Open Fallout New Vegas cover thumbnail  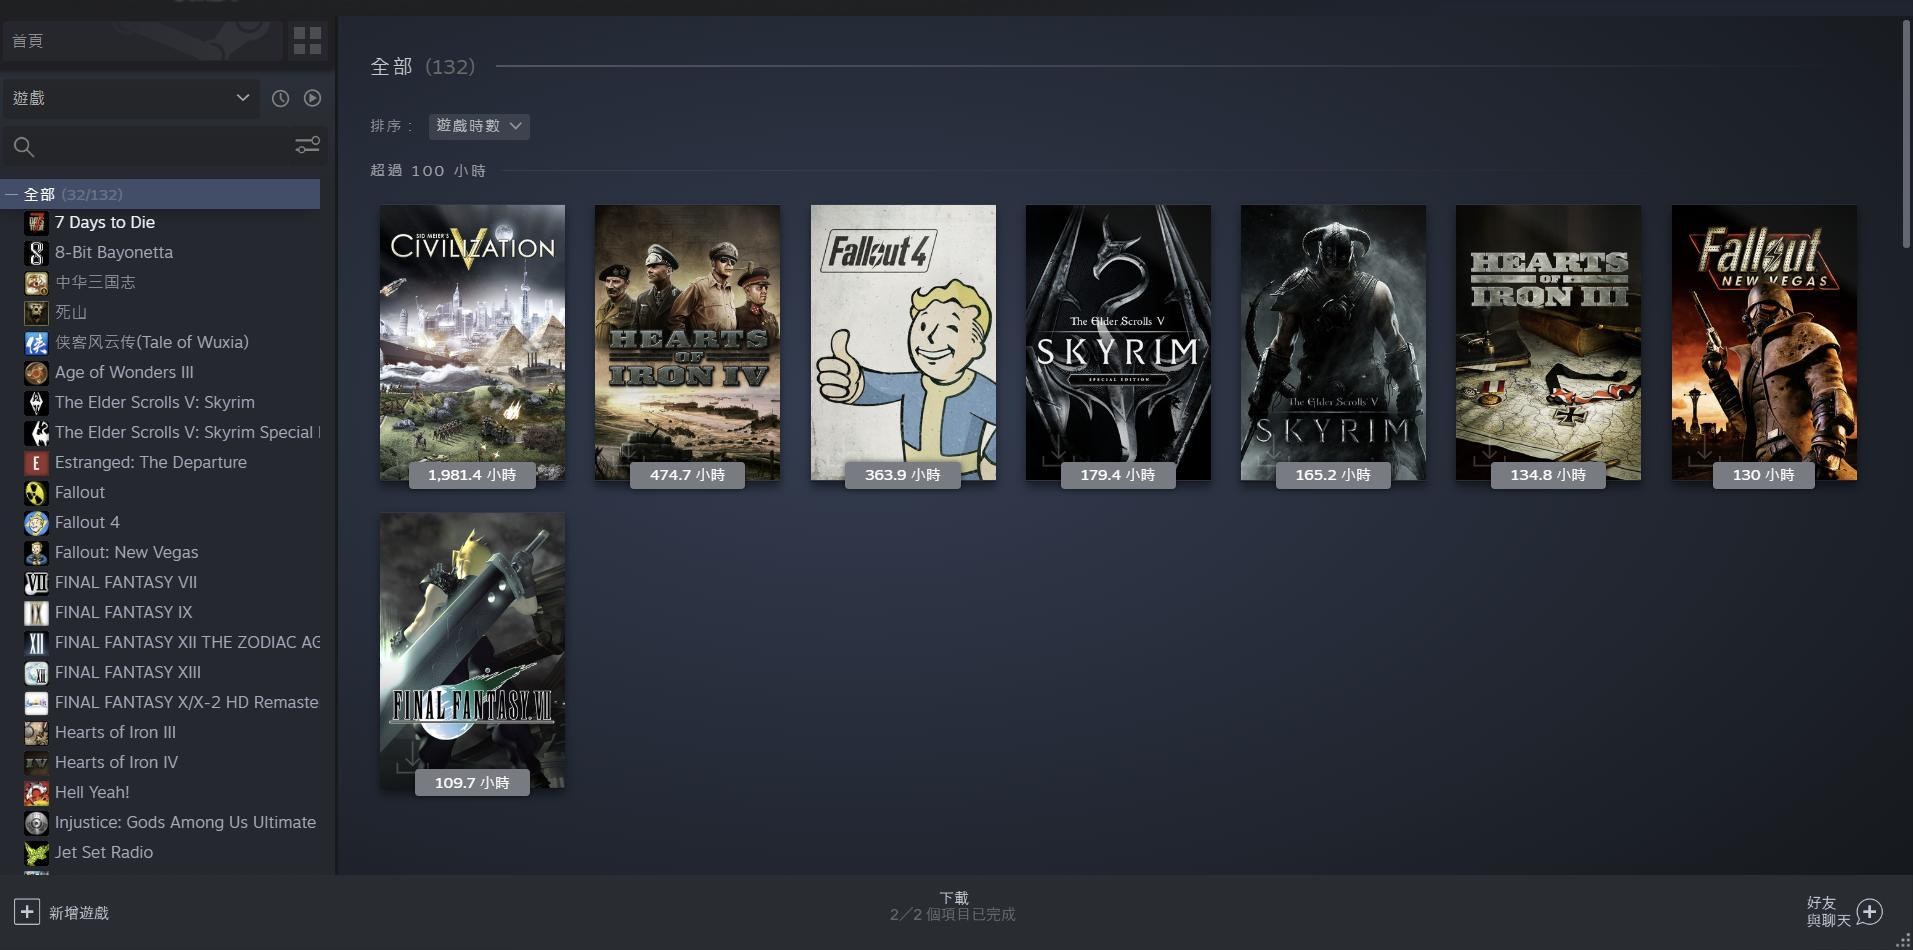(1763, 342)
